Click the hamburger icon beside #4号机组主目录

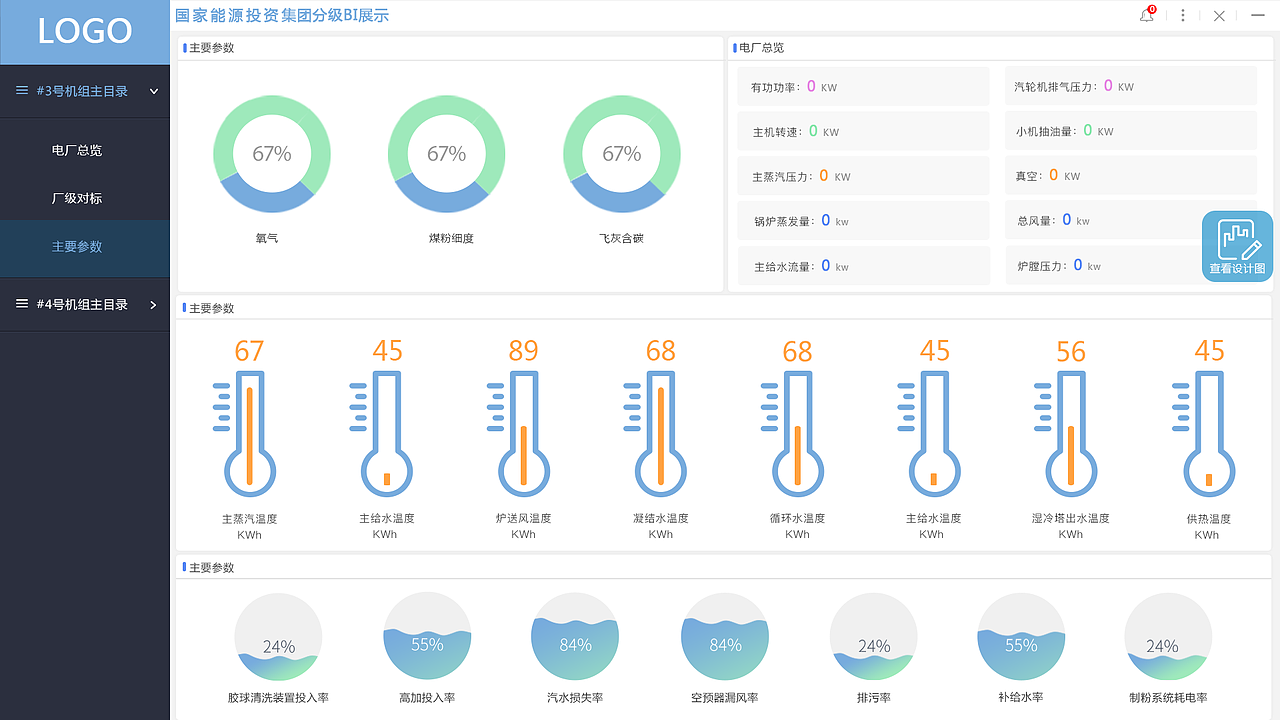coord(22,304)
